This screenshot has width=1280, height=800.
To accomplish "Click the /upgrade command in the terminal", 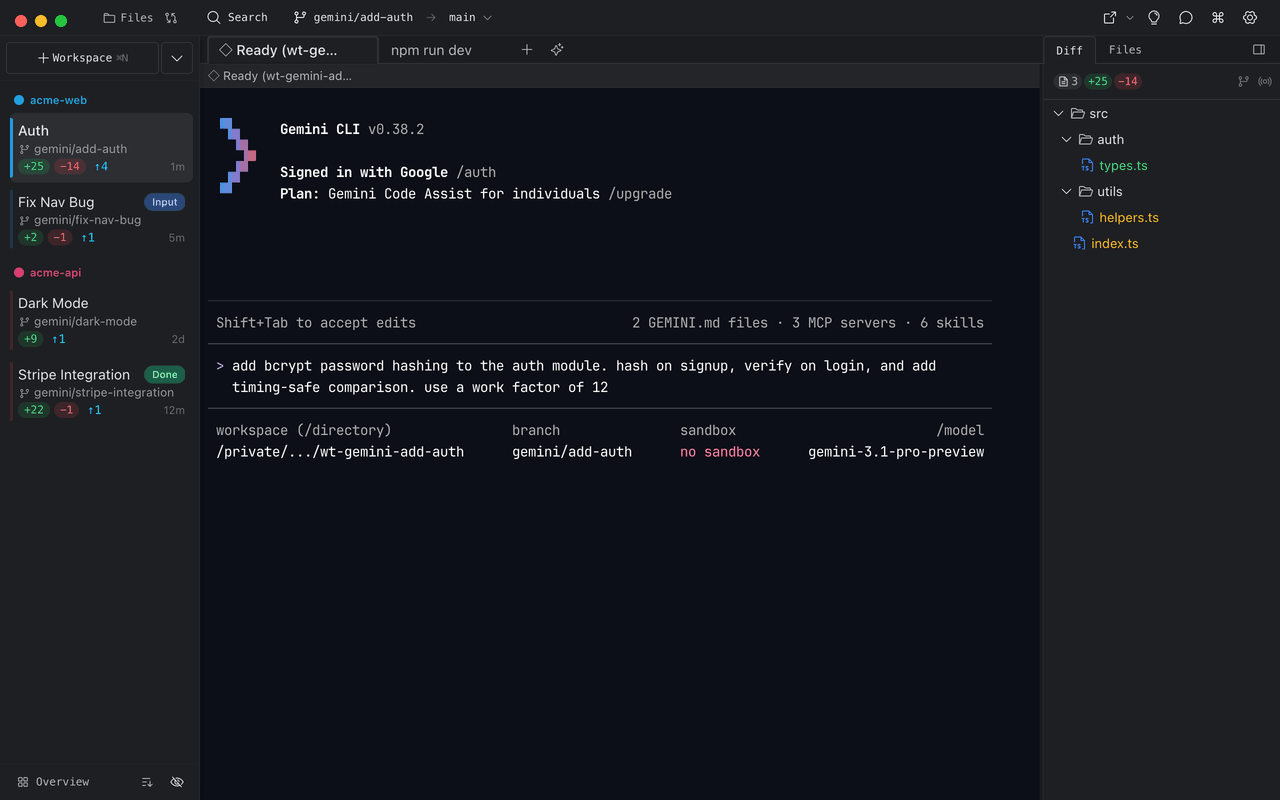I will pyautogui.click(x=640, y=194).
